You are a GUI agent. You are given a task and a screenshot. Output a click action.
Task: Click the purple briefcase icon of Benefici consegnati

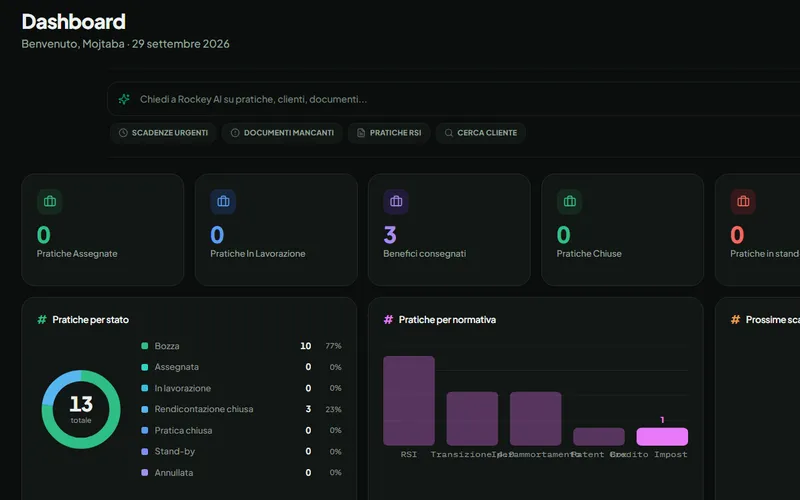coord(396,201)
